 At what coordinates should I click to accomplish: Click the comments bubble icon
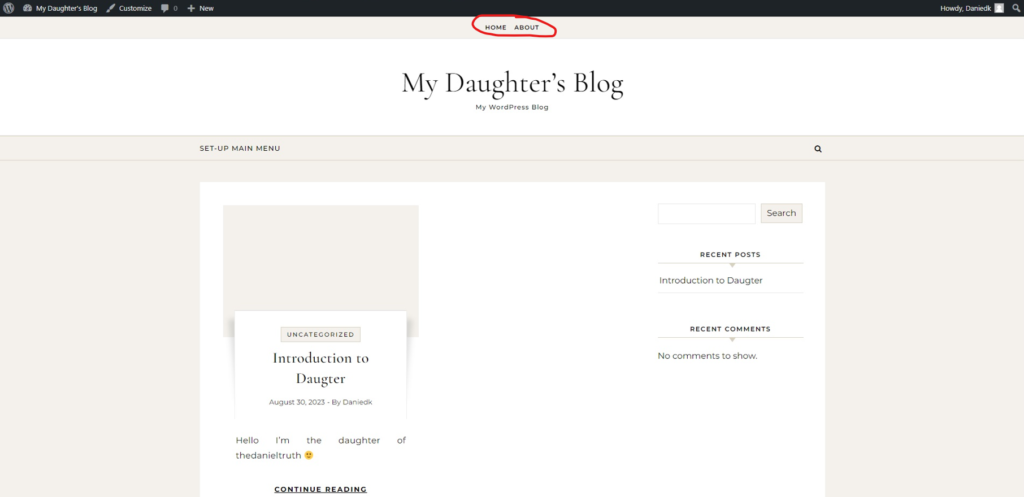coord(166,8)
